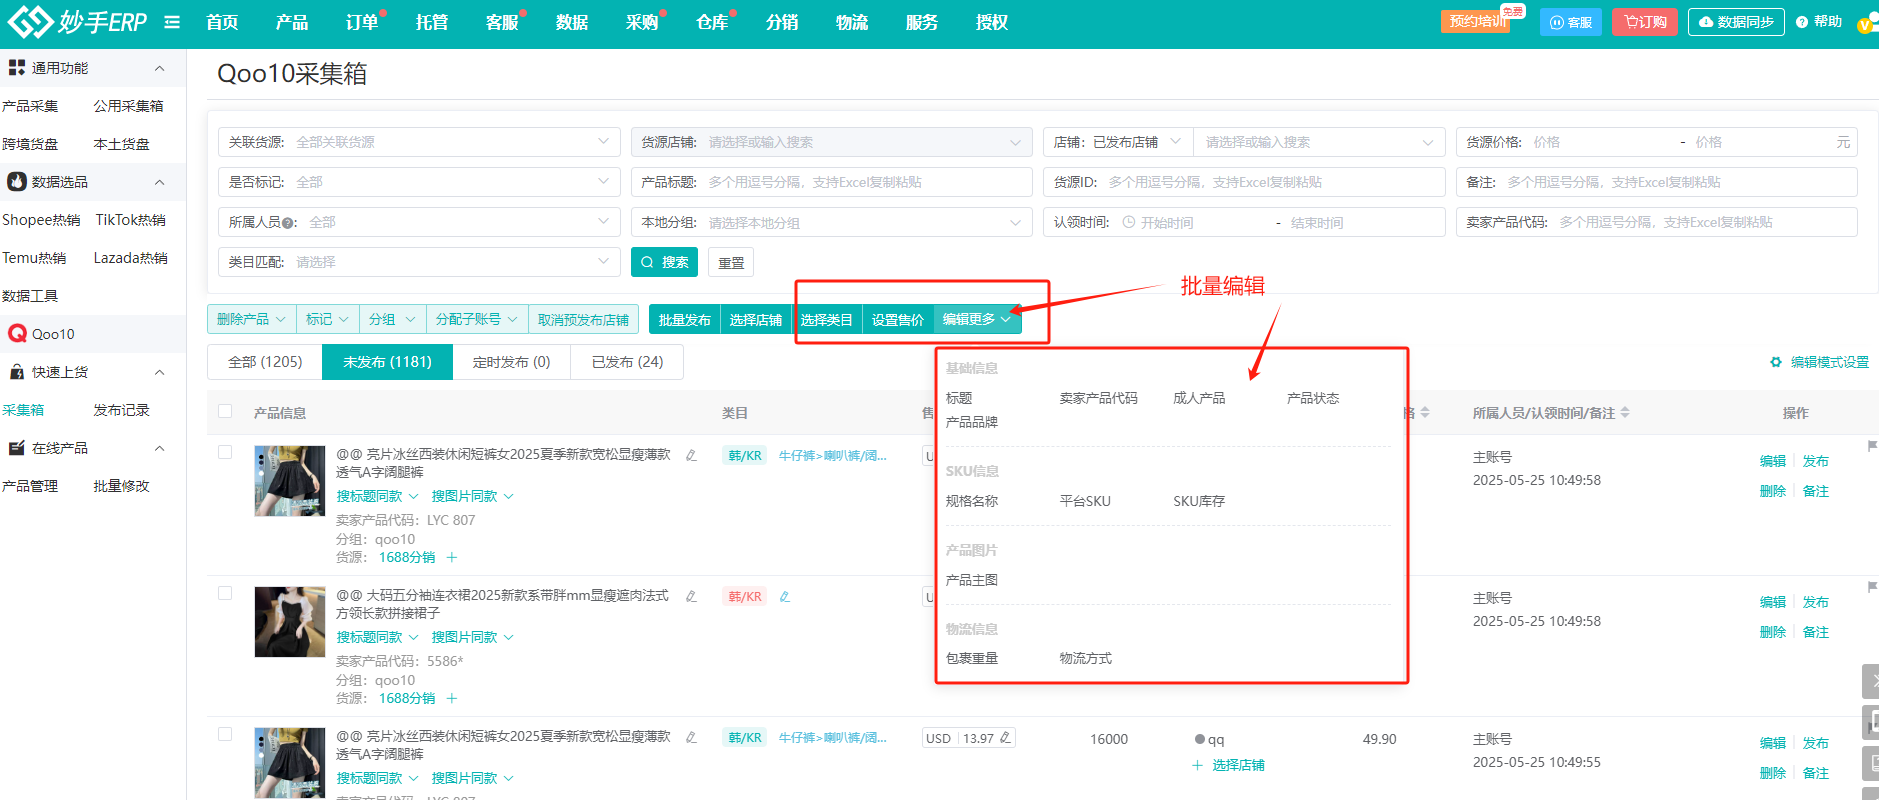Select 产品状态 in batch edit menu
Viewport: 1879px width, 800px height.
point(1312,398)
